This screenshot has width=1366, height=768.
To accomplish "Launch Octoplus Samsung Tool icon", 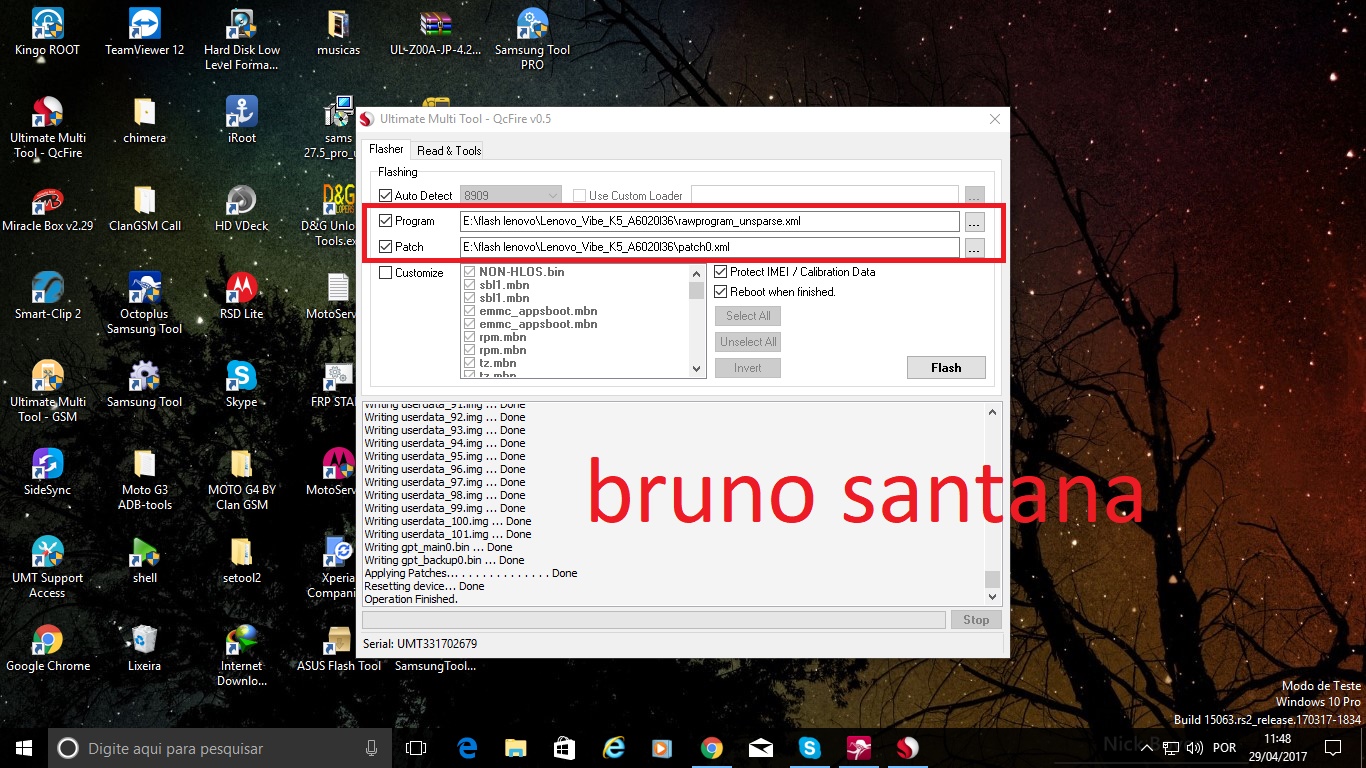I will click(x=145, y=302).
